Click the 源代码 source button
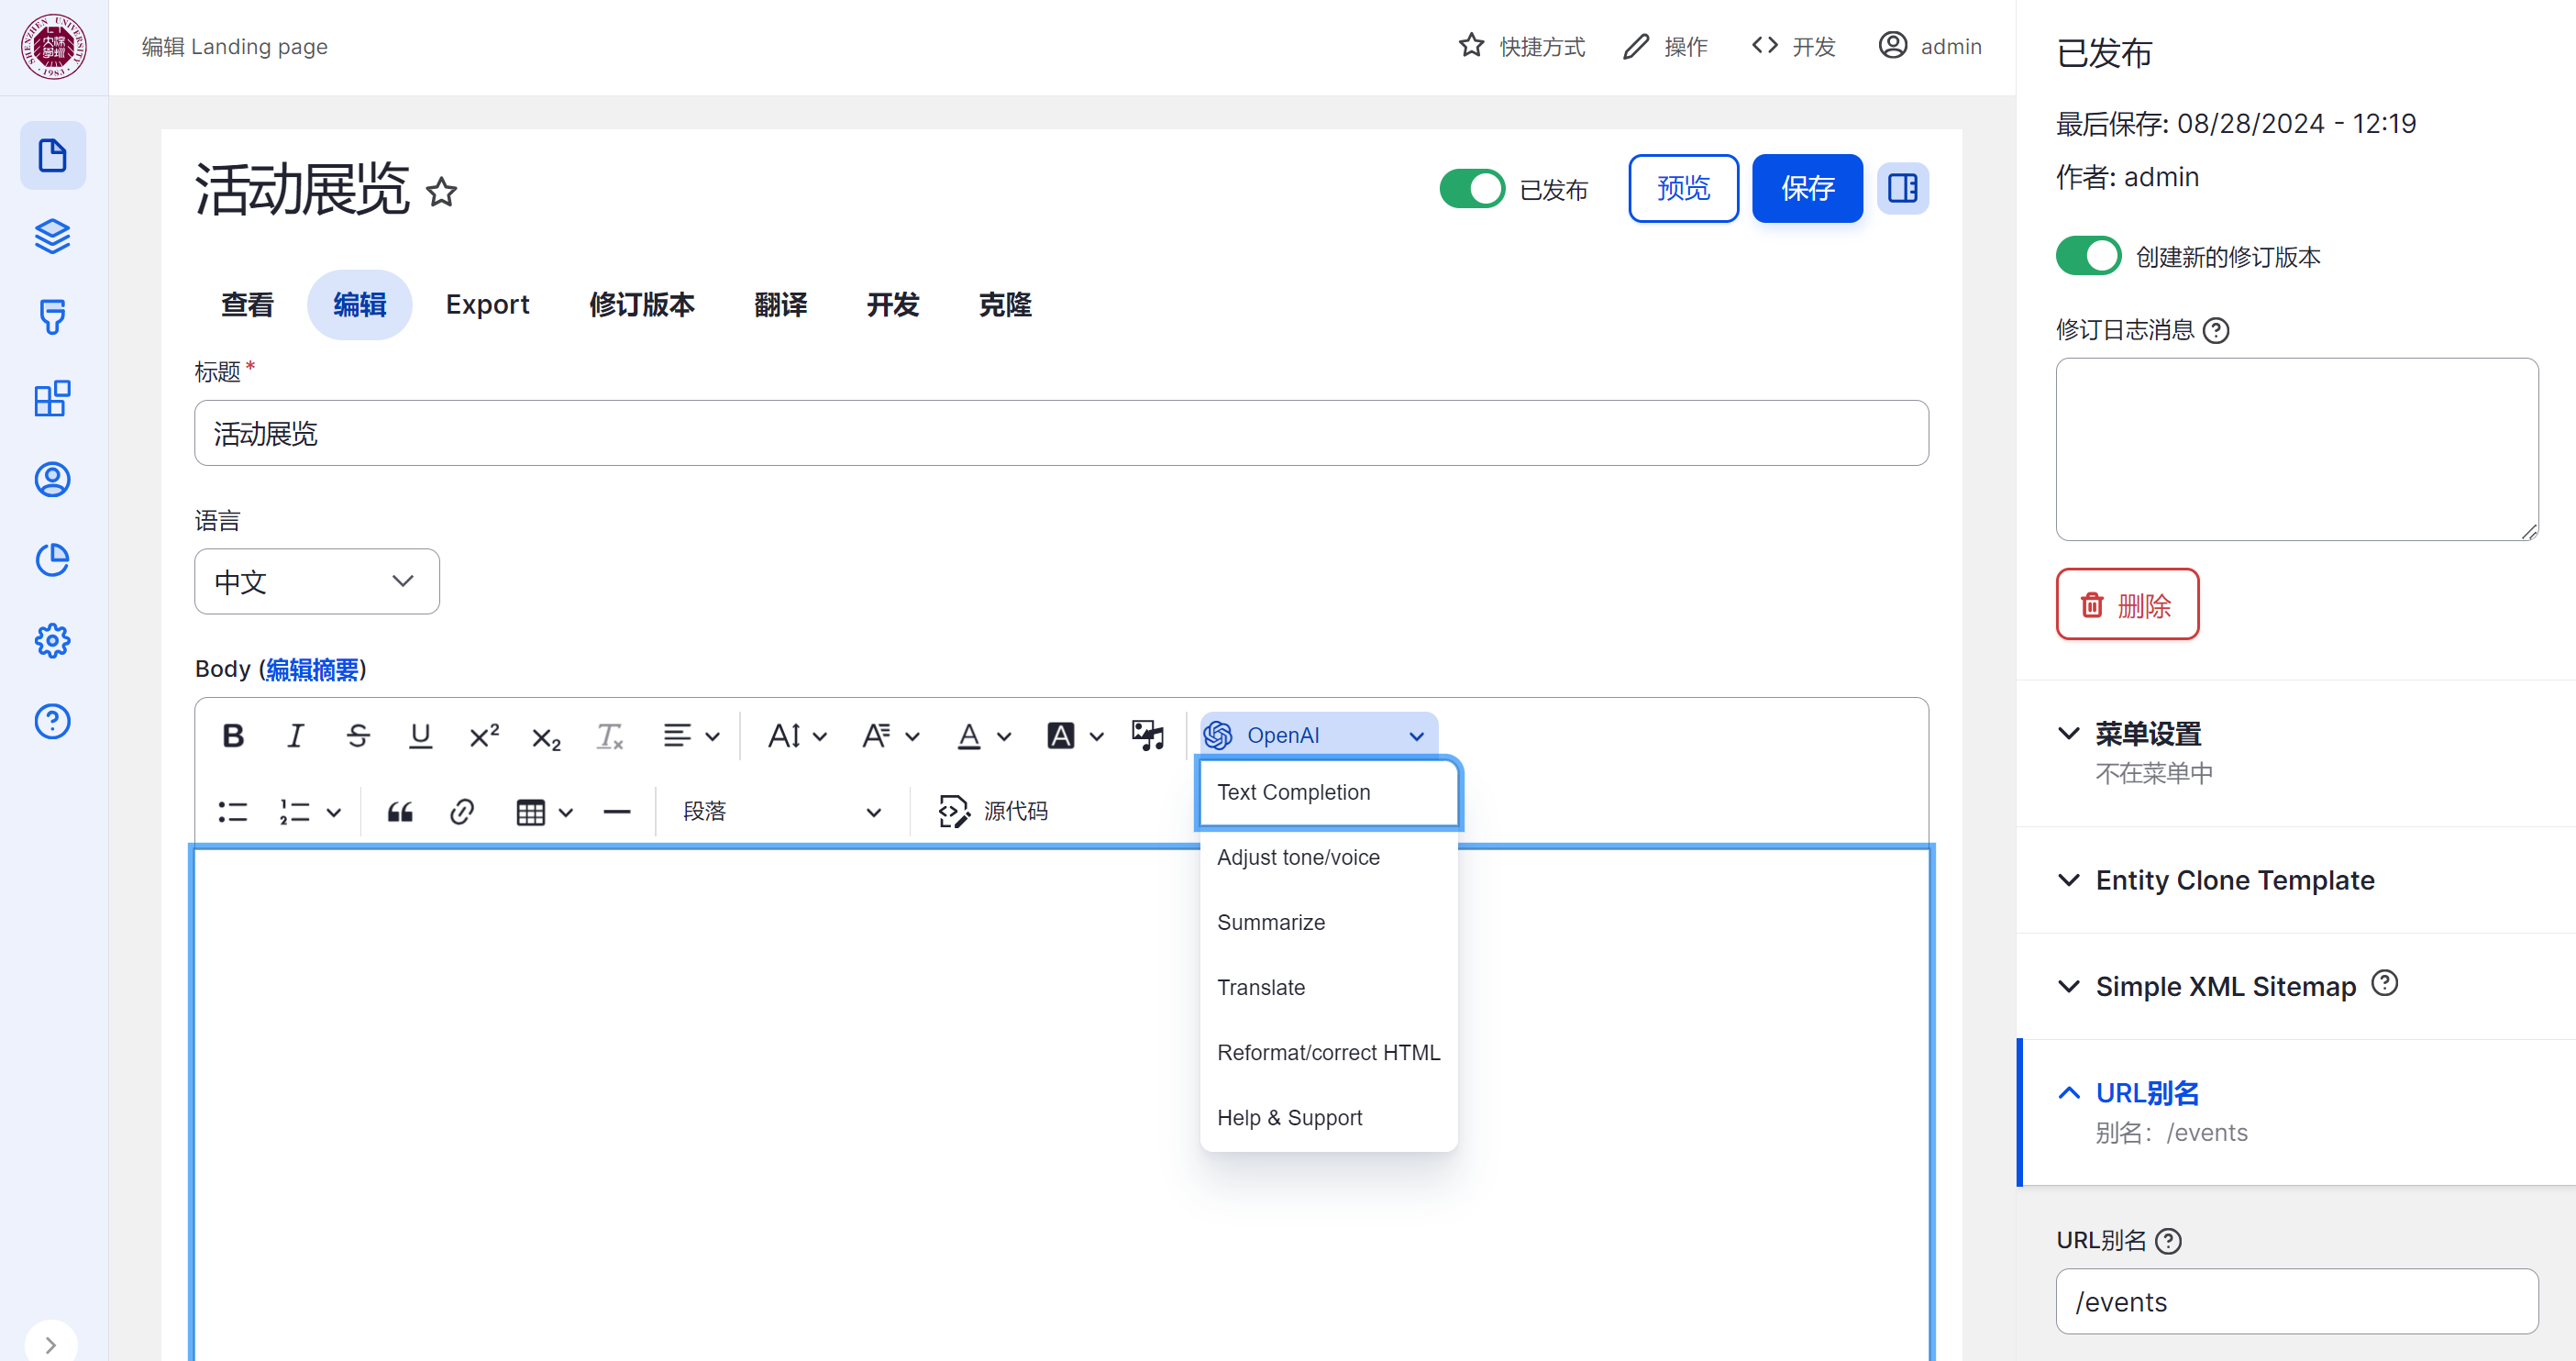This screenshot has width=2576, height=1361. click(994, 812)
